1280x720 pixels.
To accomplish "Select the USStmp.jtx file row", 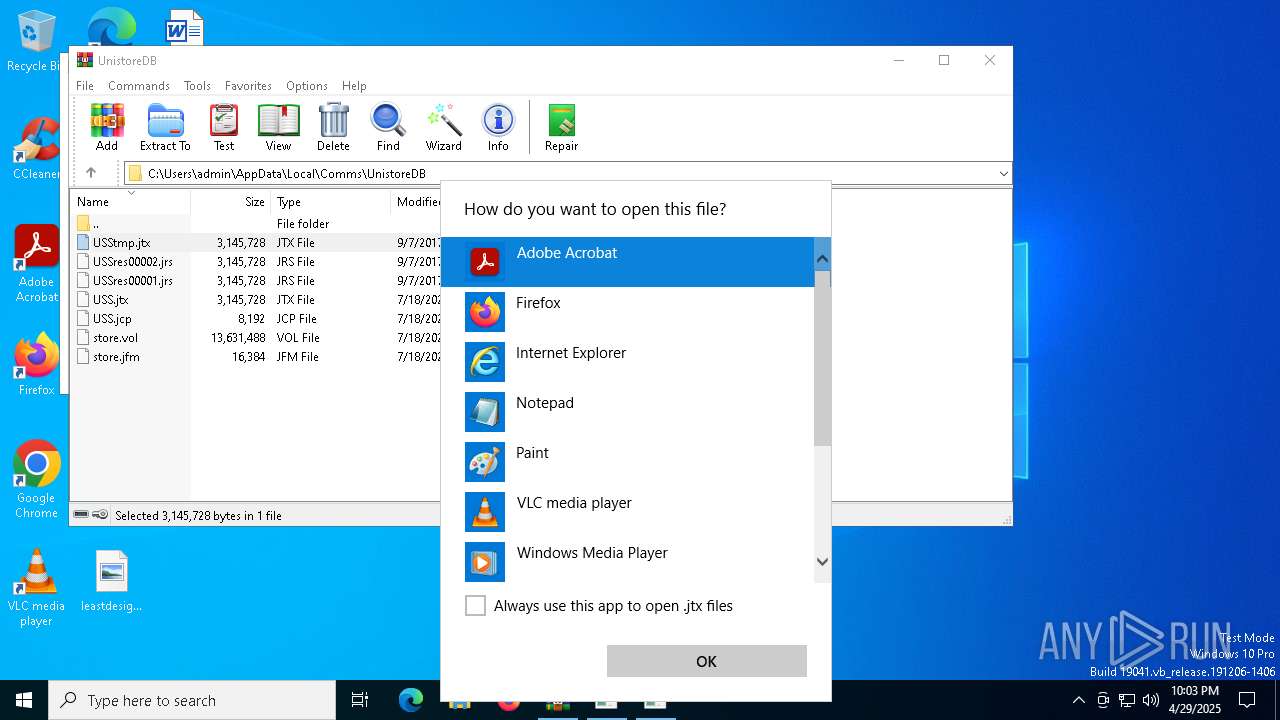I will (256, 242).
